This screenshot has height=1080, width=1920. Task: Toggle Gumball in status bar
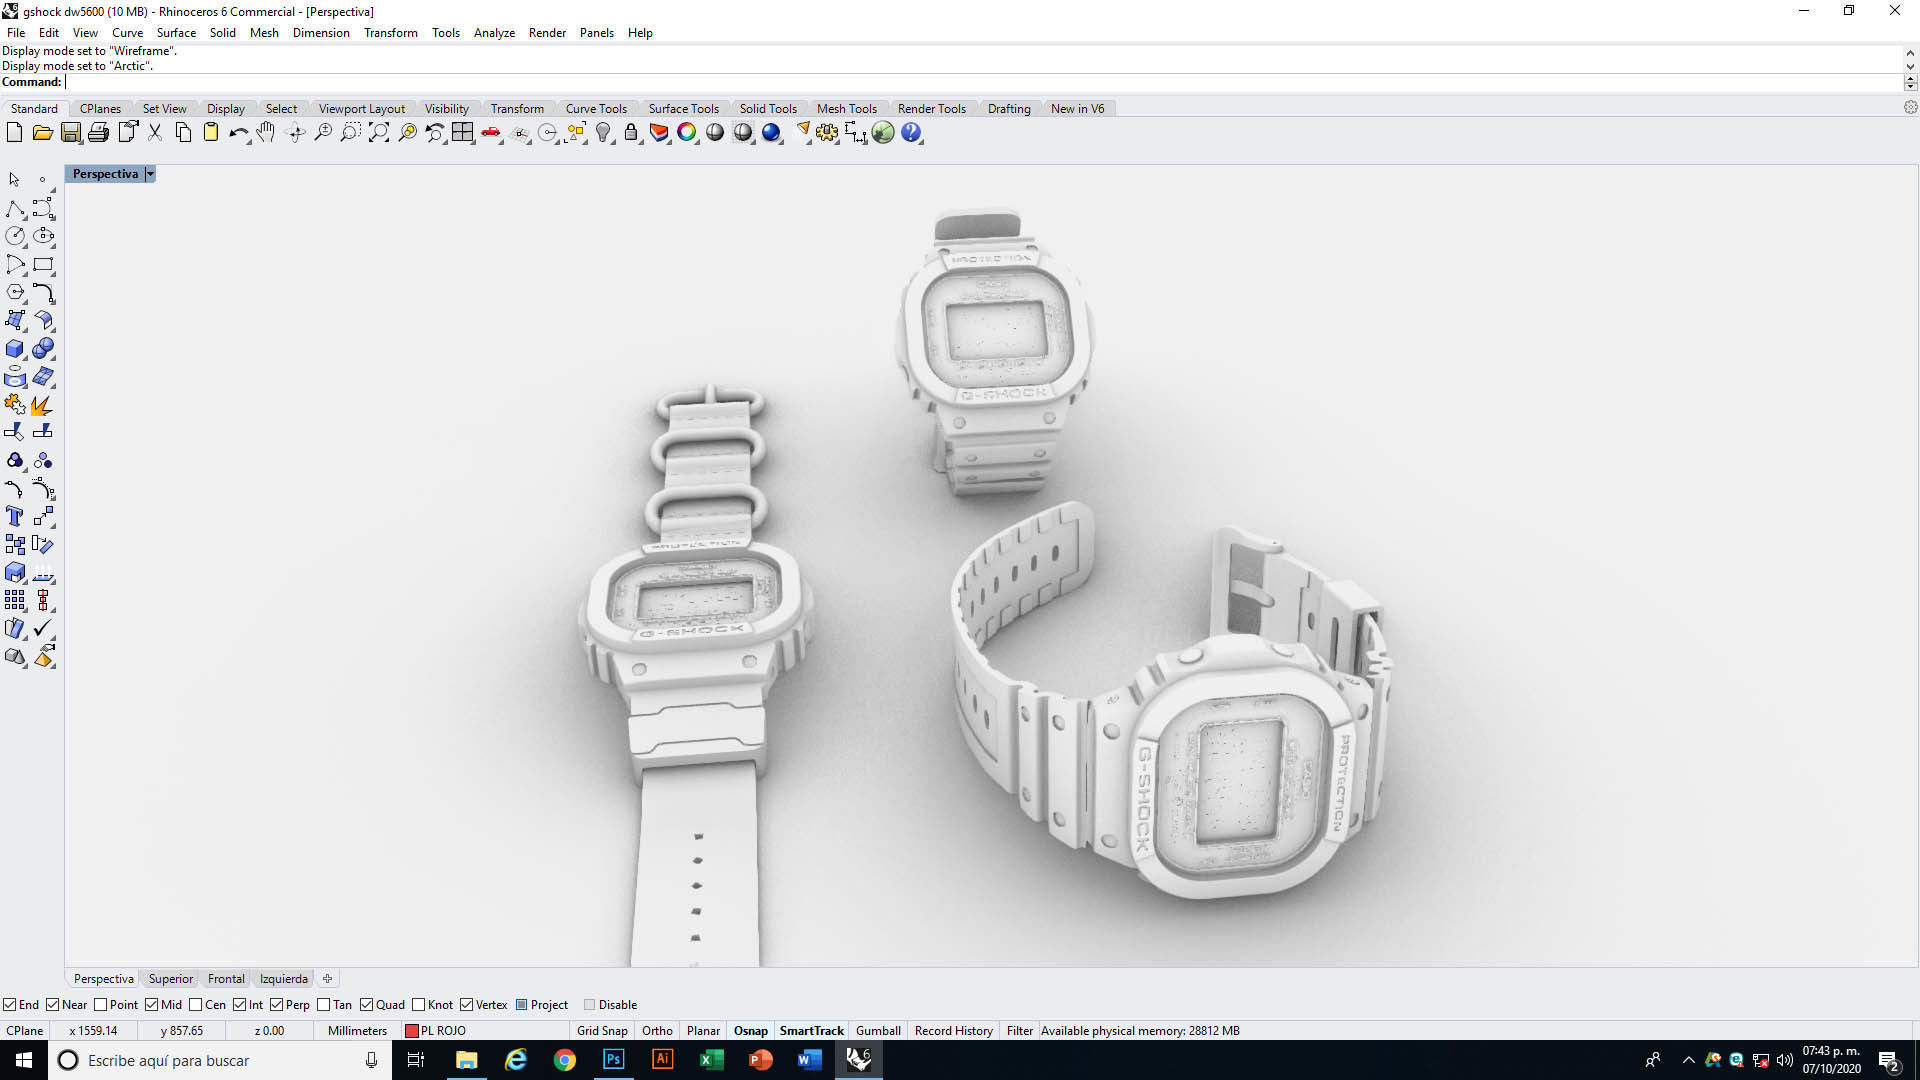878,1031
